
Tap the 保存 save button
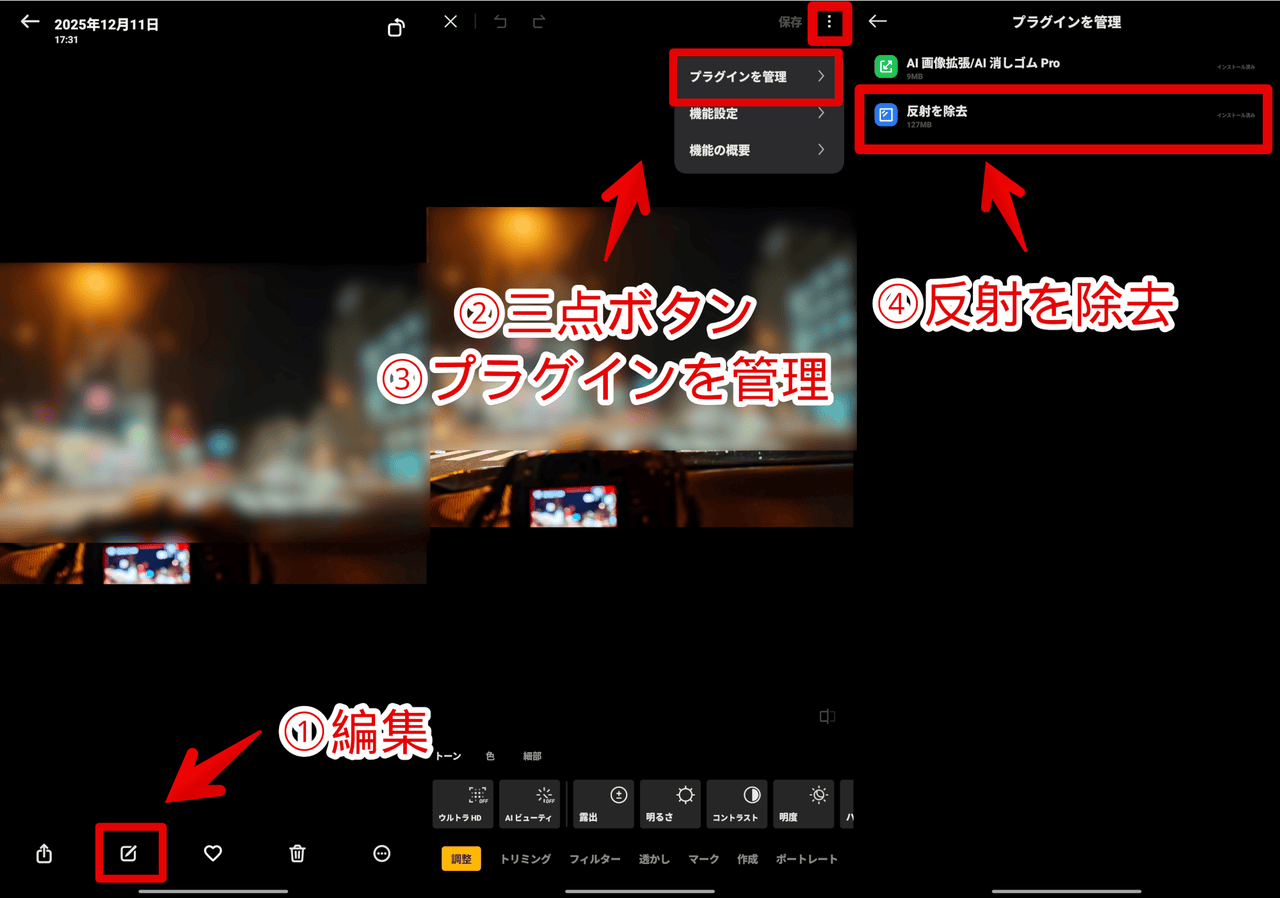(789, 21)
